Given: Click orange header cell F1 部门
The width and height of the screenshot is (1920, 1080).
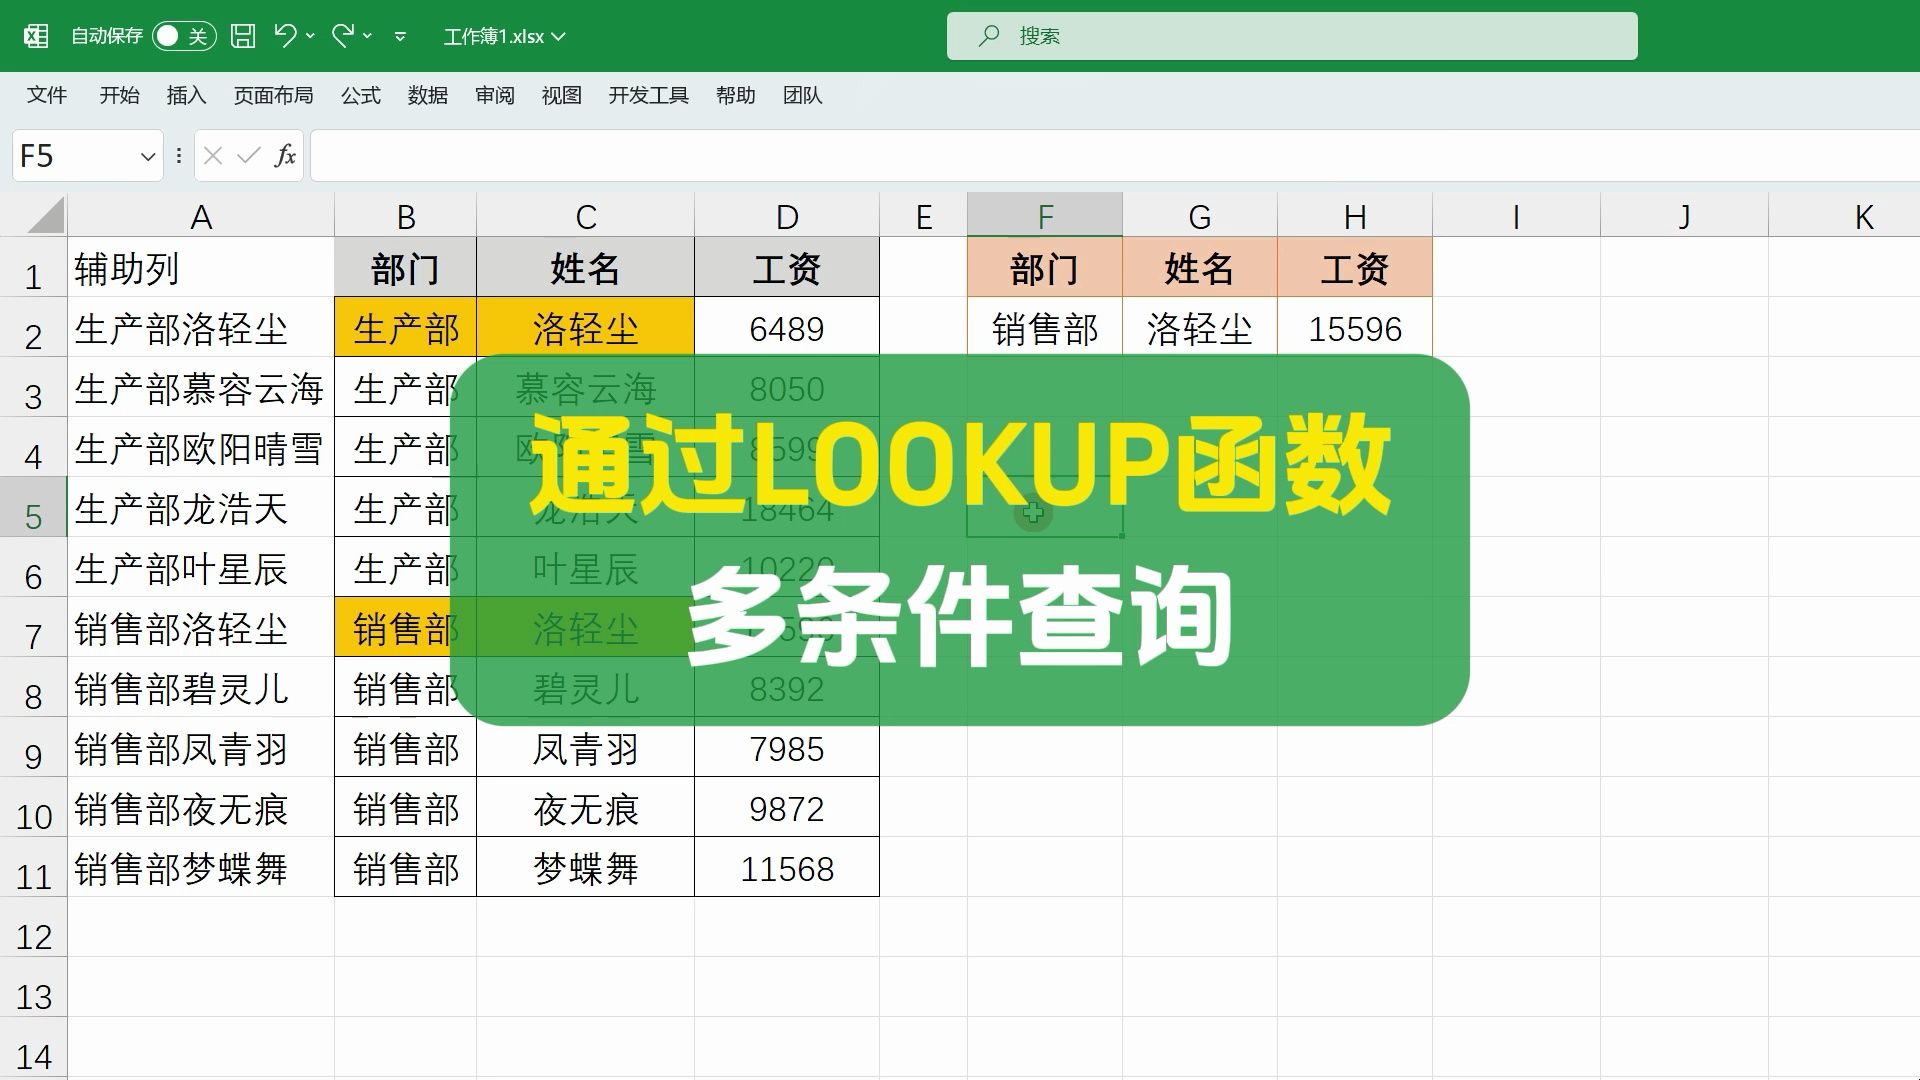Looking at the screenshot, I should (x=1045, y=268).
